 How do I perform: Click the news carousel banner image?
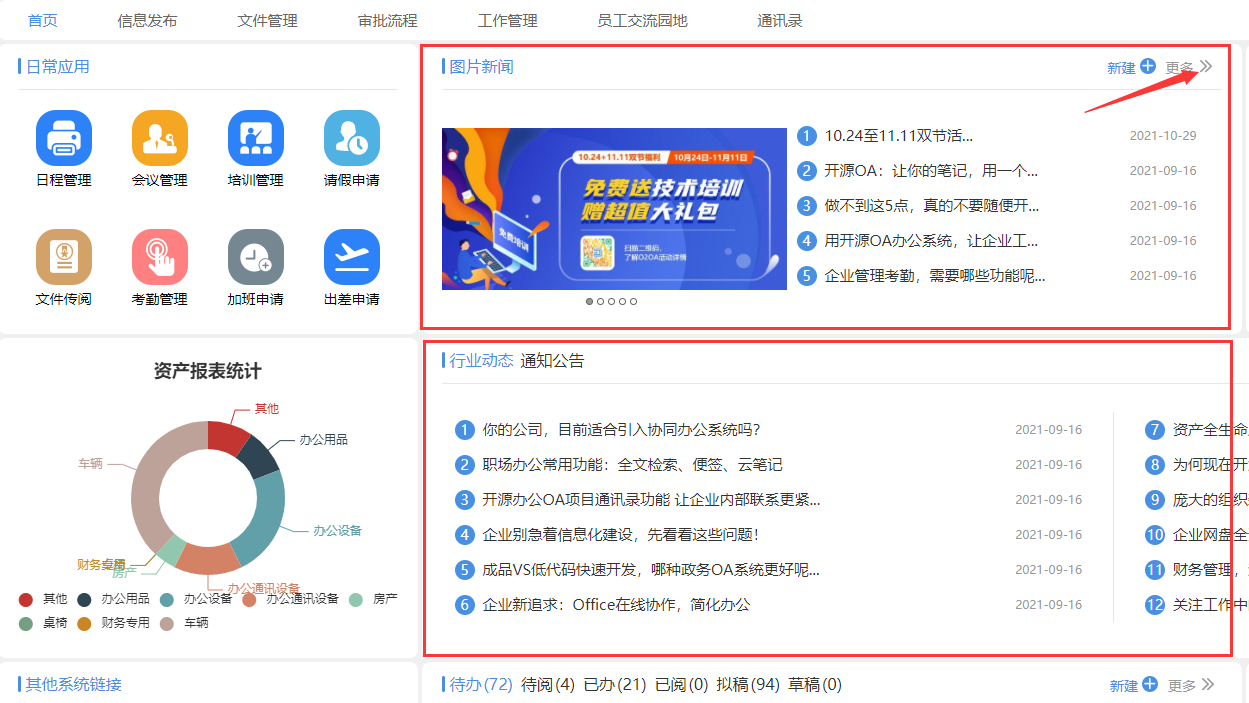pyautogui.click(x=614, y=209)
